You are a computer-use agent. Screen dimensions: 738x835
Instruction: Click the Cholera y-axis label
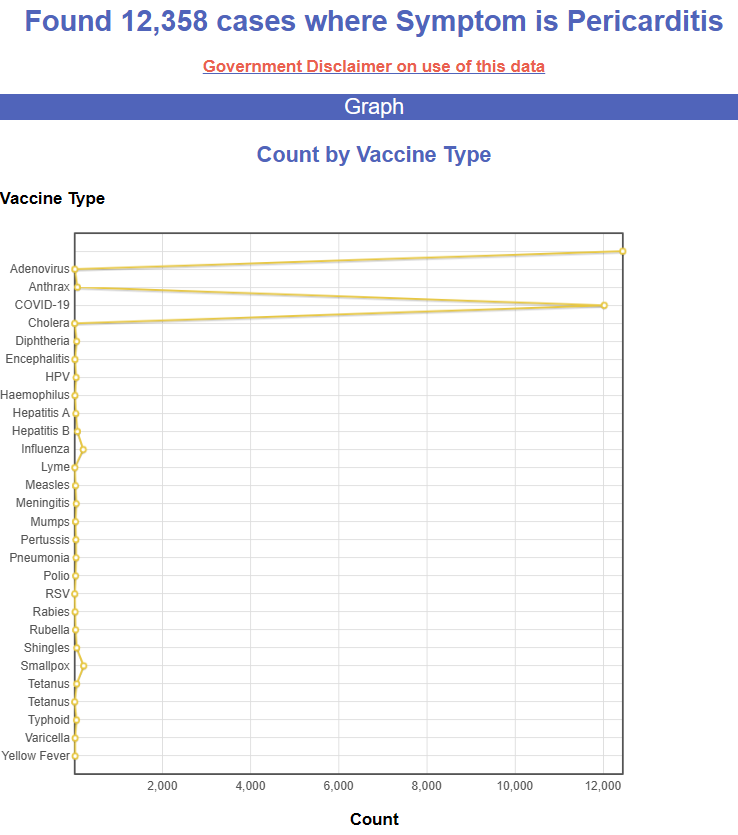click(49, 323)
